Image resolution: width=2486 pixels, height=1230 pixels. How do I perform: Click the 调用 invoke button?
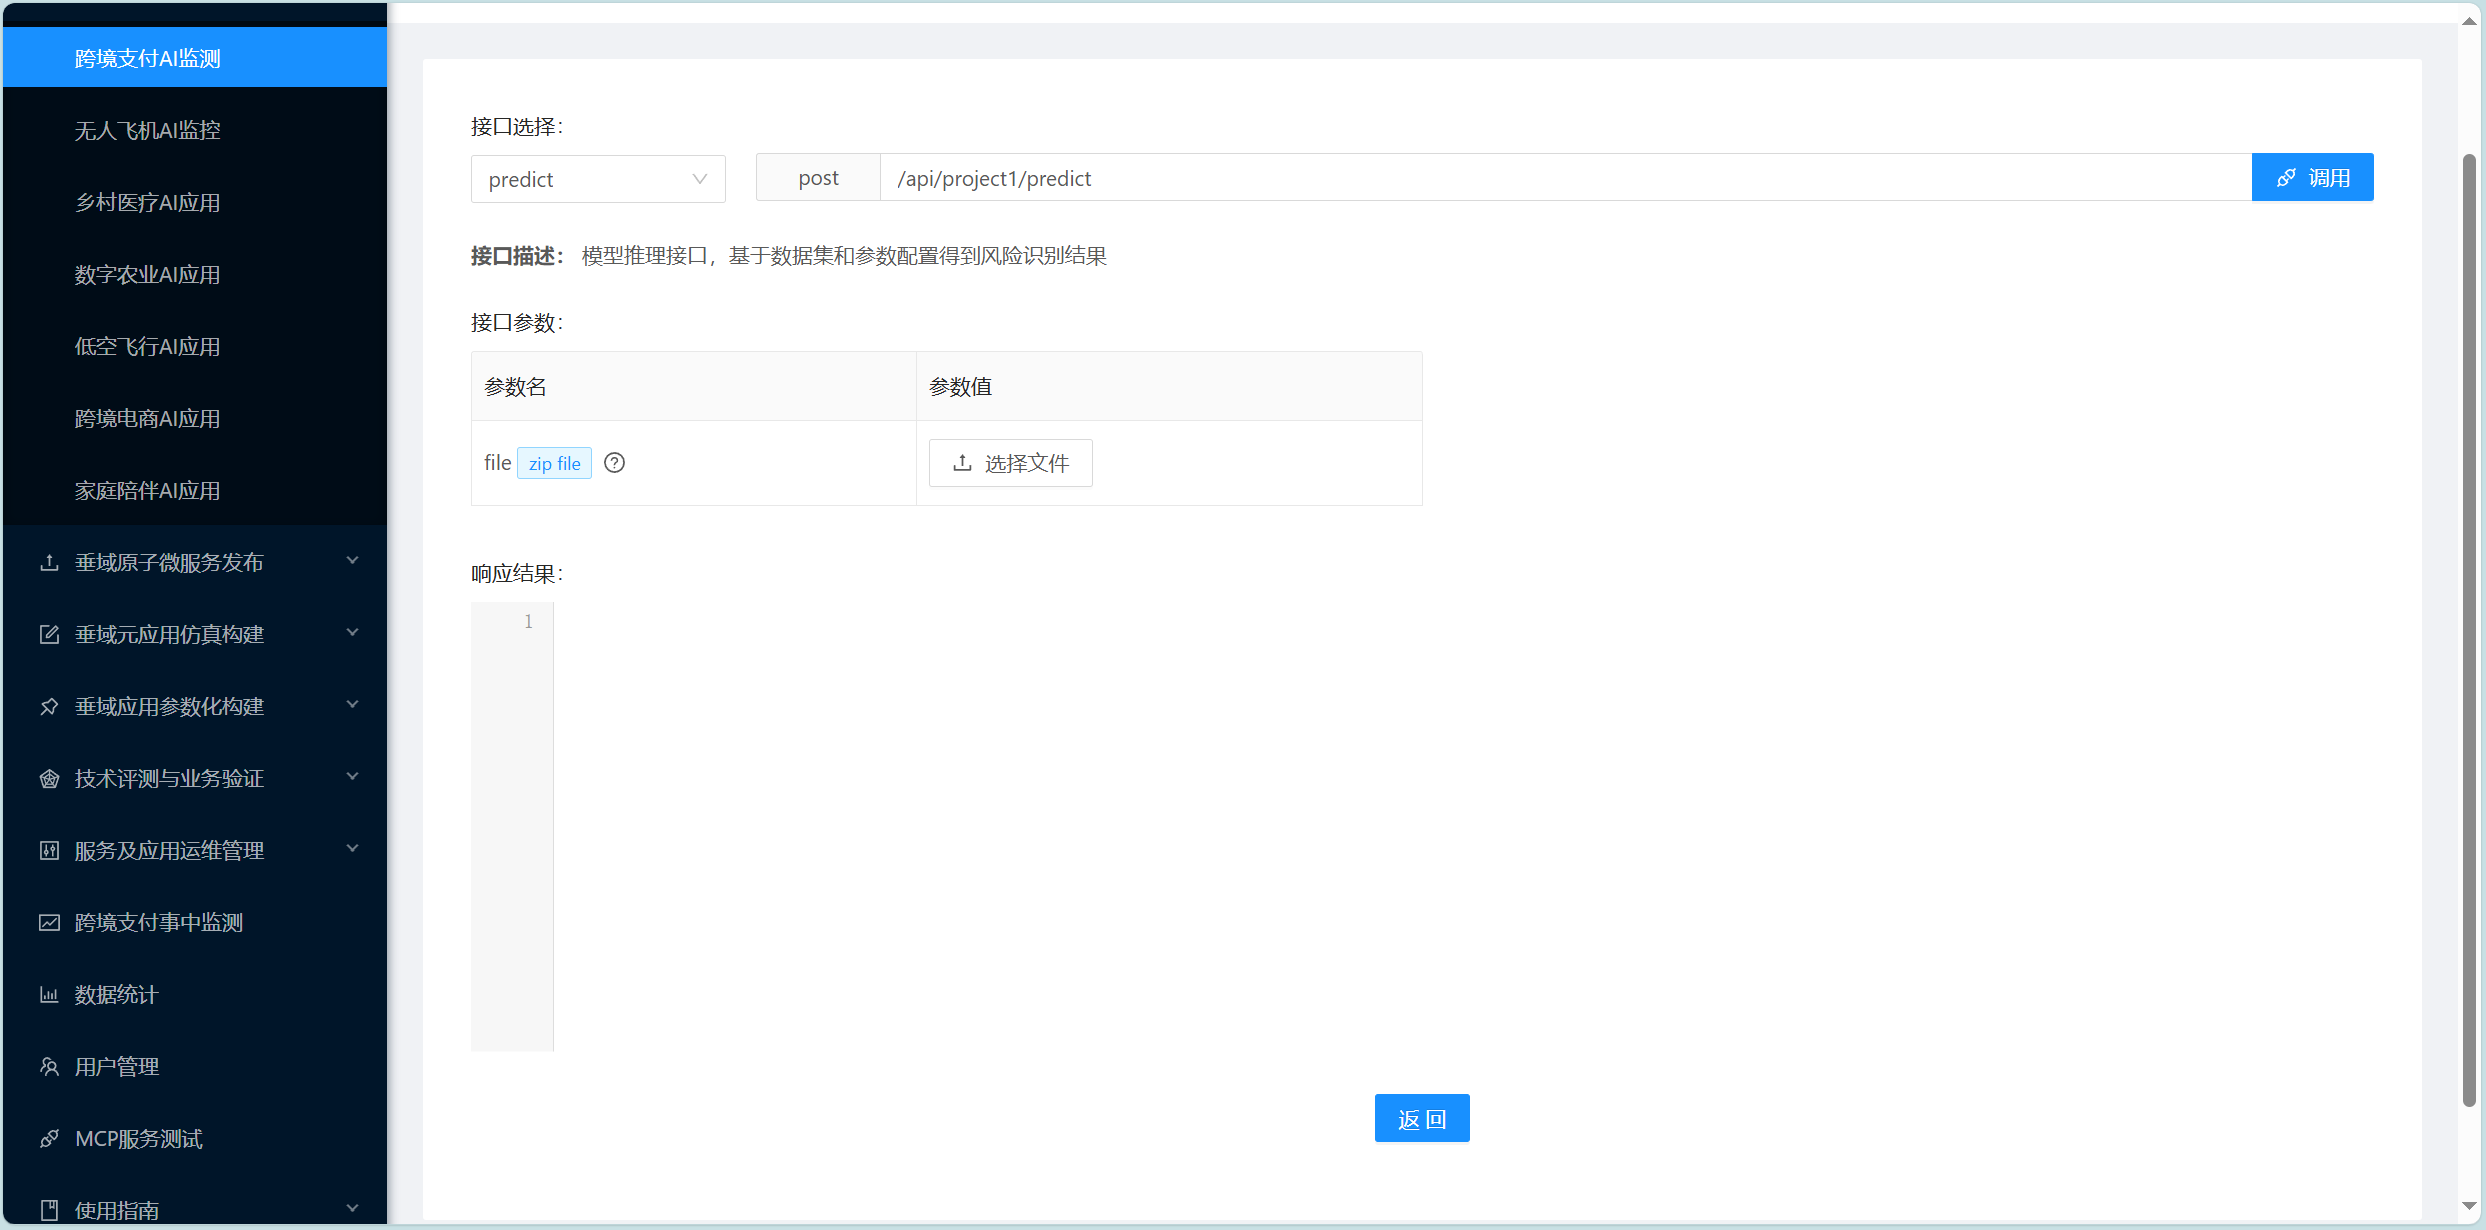(x=2312, y=177)
